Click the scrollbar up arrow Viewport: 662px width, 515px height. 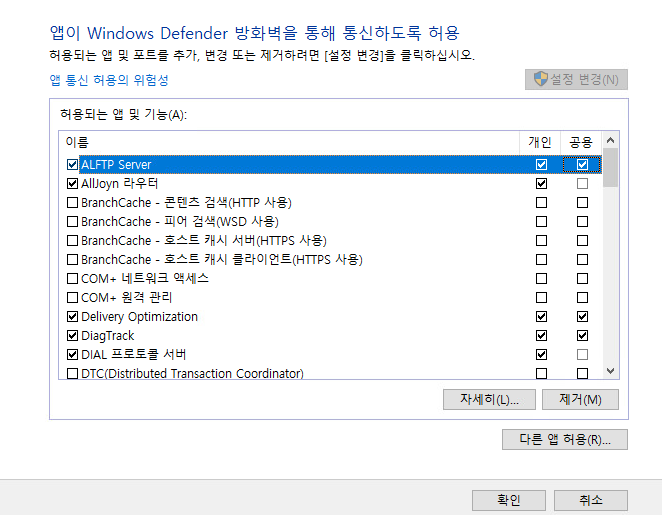pyautogui.click(x=610, y=140)
